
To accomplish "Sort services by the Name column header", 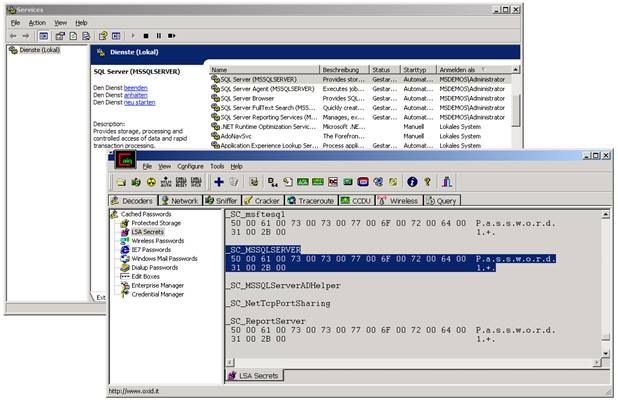I will (264, 70).
